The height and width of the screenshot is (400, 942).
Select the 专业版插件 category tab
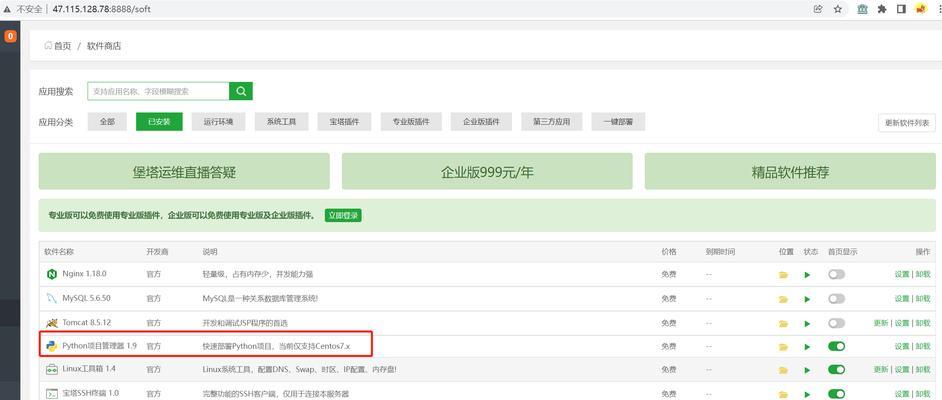[x=412, y=122]
